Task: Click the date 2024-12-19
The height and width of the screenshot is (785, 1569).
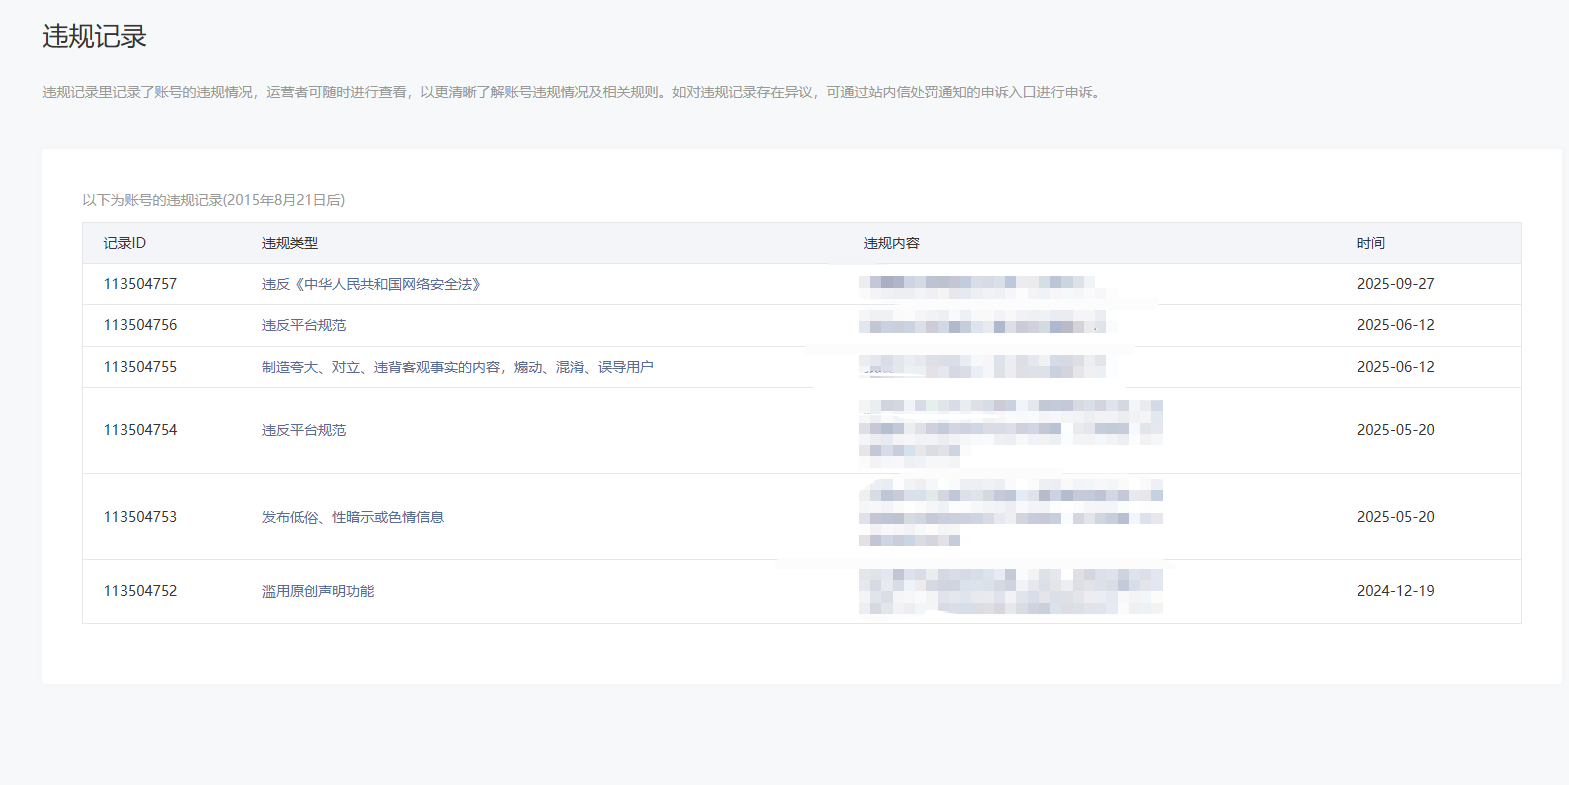Action: coord(1395,591)
